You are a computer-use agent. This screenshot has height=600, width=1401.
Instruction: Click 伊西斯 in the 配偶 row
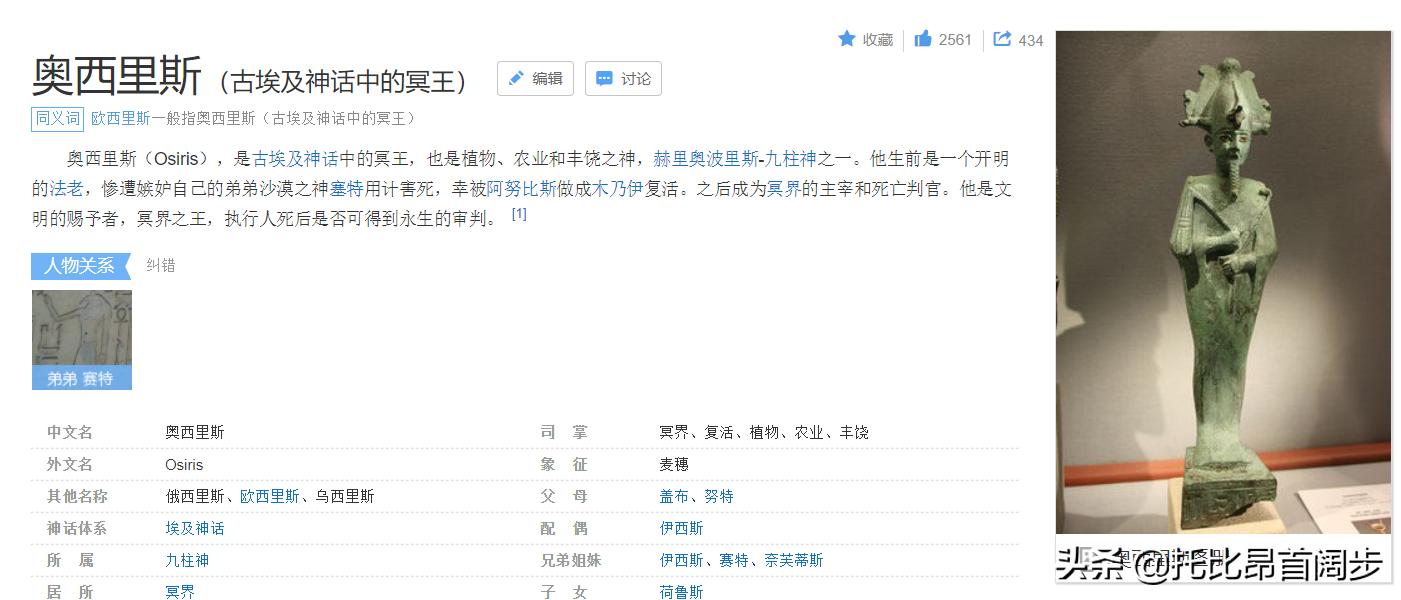pyautogui.click(x=681, y=527)
